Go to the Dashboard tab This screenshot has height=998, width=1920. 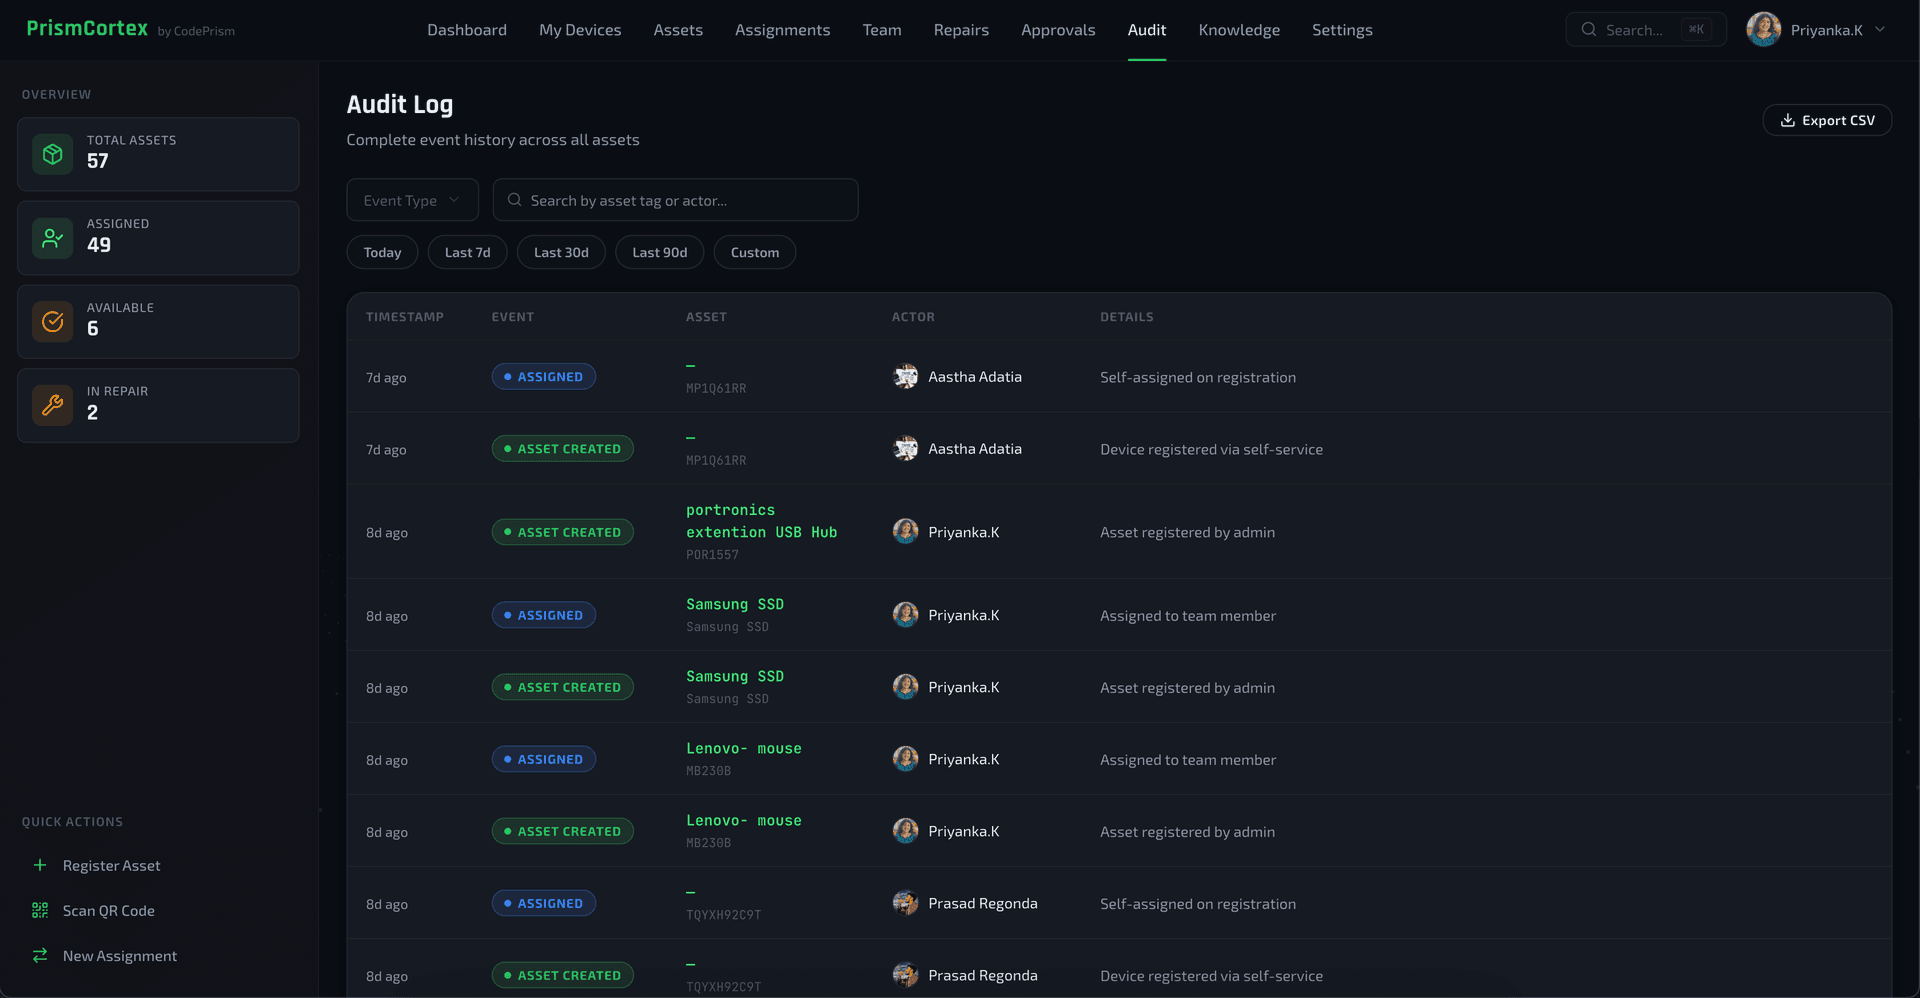[x=467, y=30]
